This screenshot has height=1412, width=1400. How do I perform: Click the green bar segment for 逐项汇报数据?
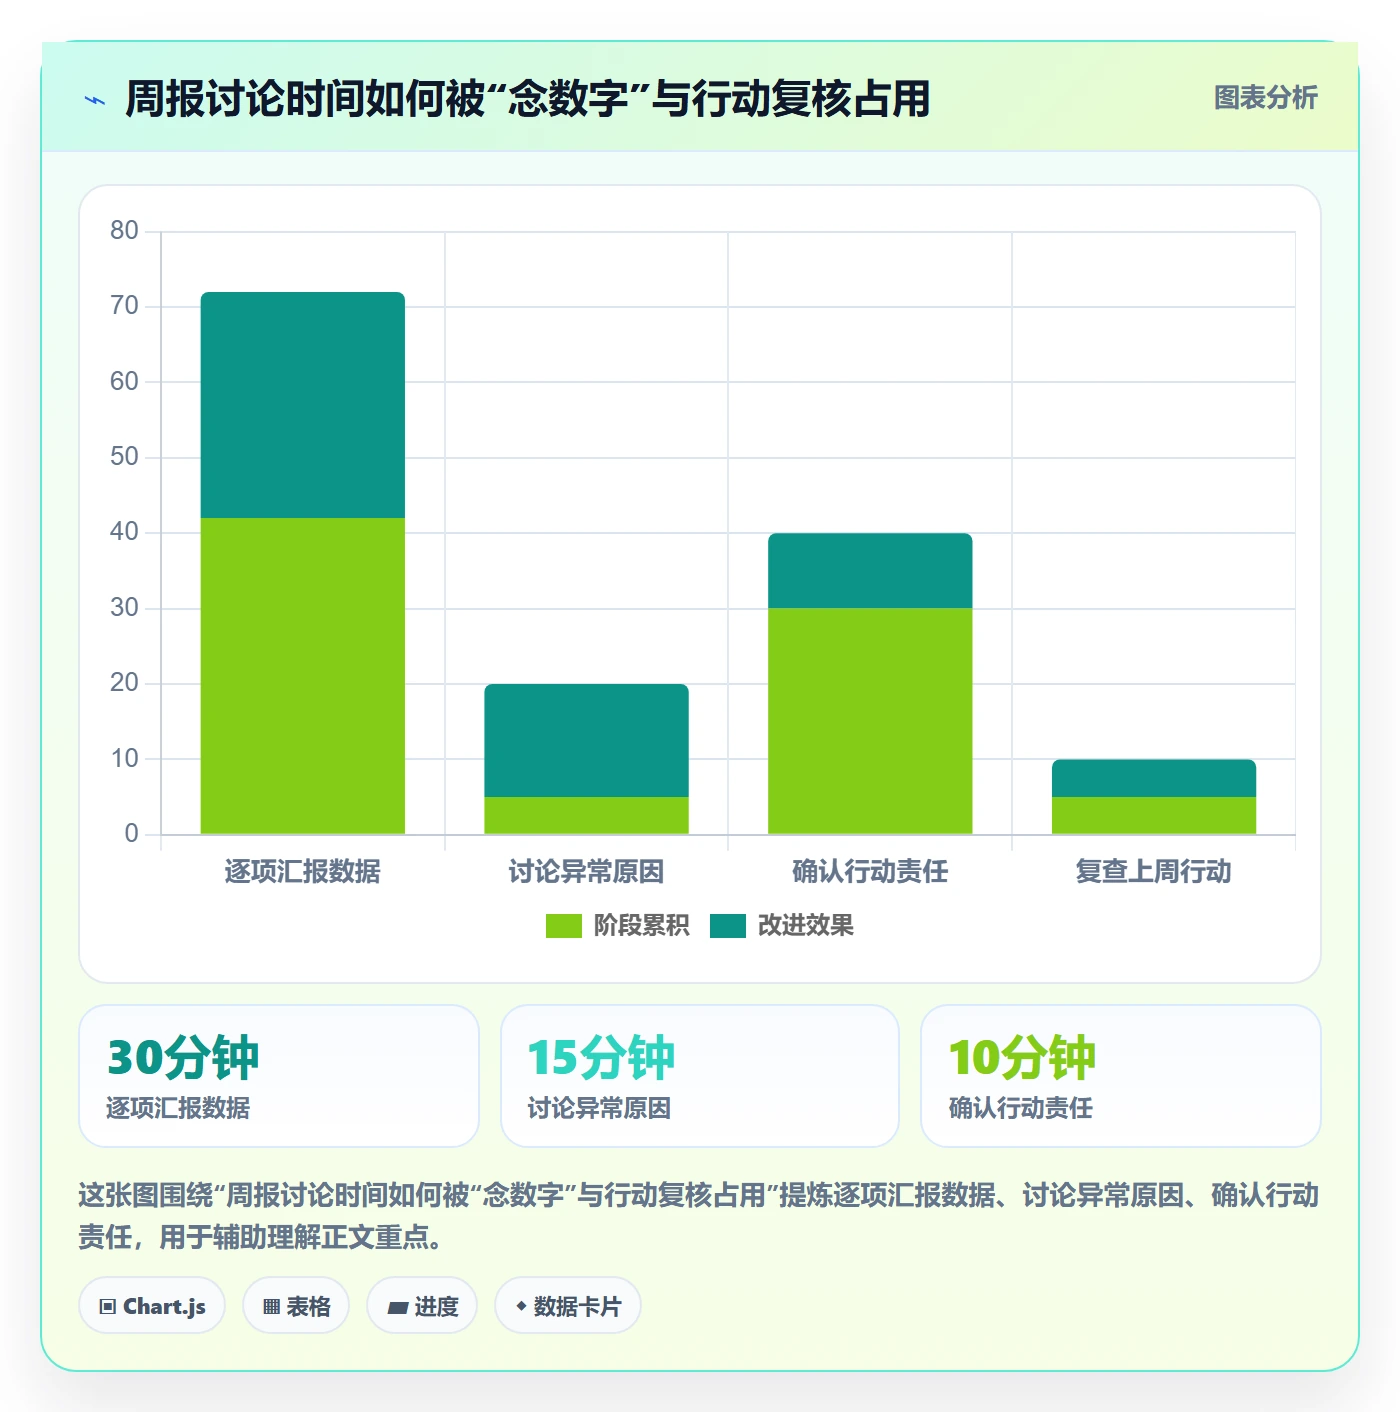[x=303, y=676]
